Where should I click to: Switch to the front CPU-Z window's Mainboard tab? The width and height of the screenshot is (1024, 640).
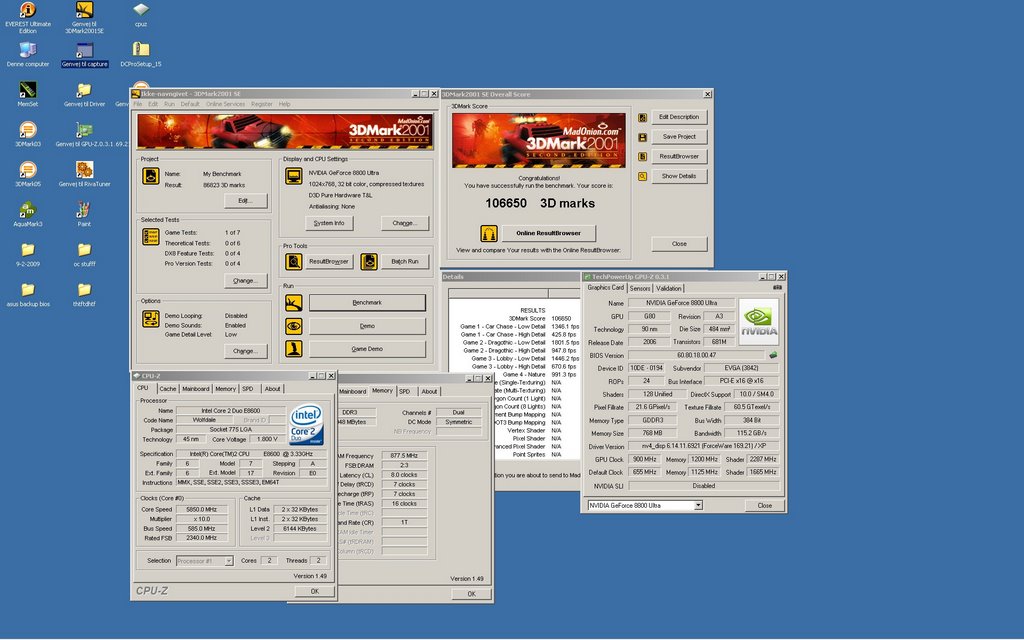click(195, 389)
